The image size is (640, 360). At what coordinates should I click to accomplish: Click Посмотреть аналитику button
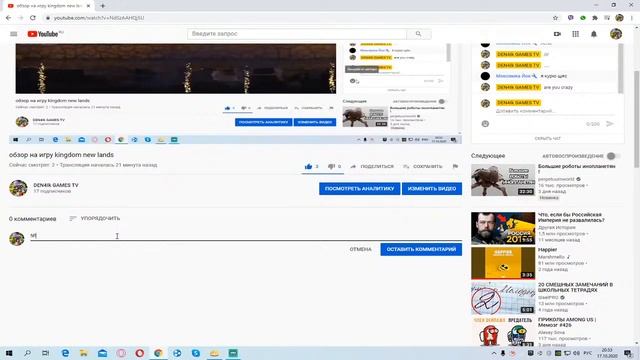click(359, 189)
